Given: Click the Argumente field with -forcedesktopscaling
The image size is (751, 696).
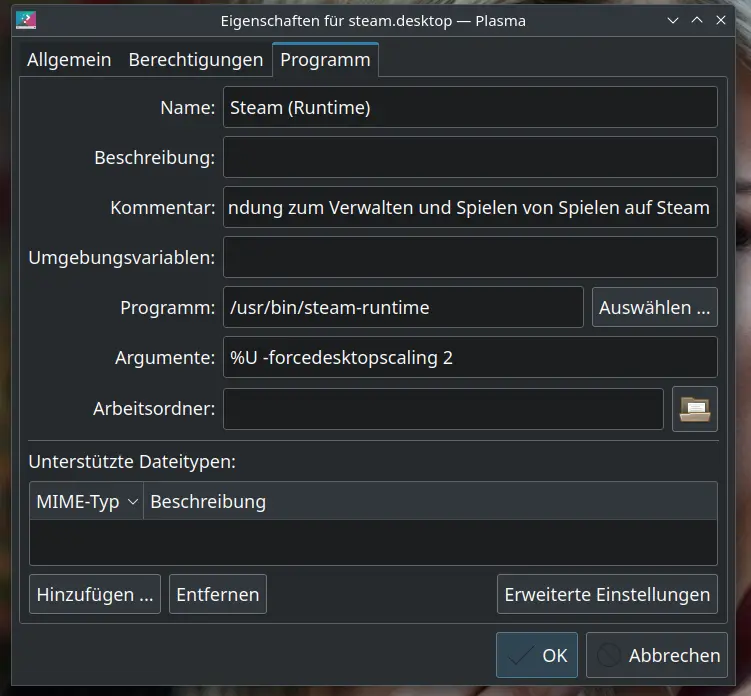Looking at the screenshot, I should (x=469, y=358).
